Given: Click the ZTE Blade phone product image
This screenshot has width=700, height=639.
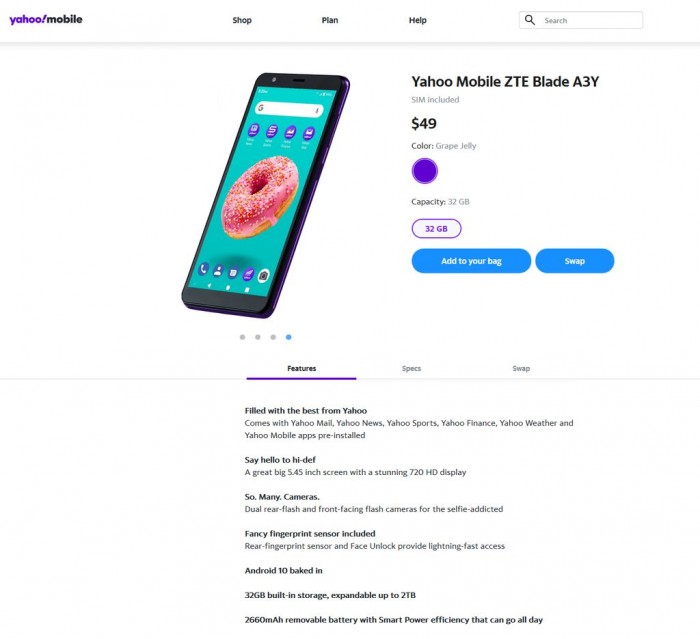Looking at the screenshot, I should click(265, 195).
